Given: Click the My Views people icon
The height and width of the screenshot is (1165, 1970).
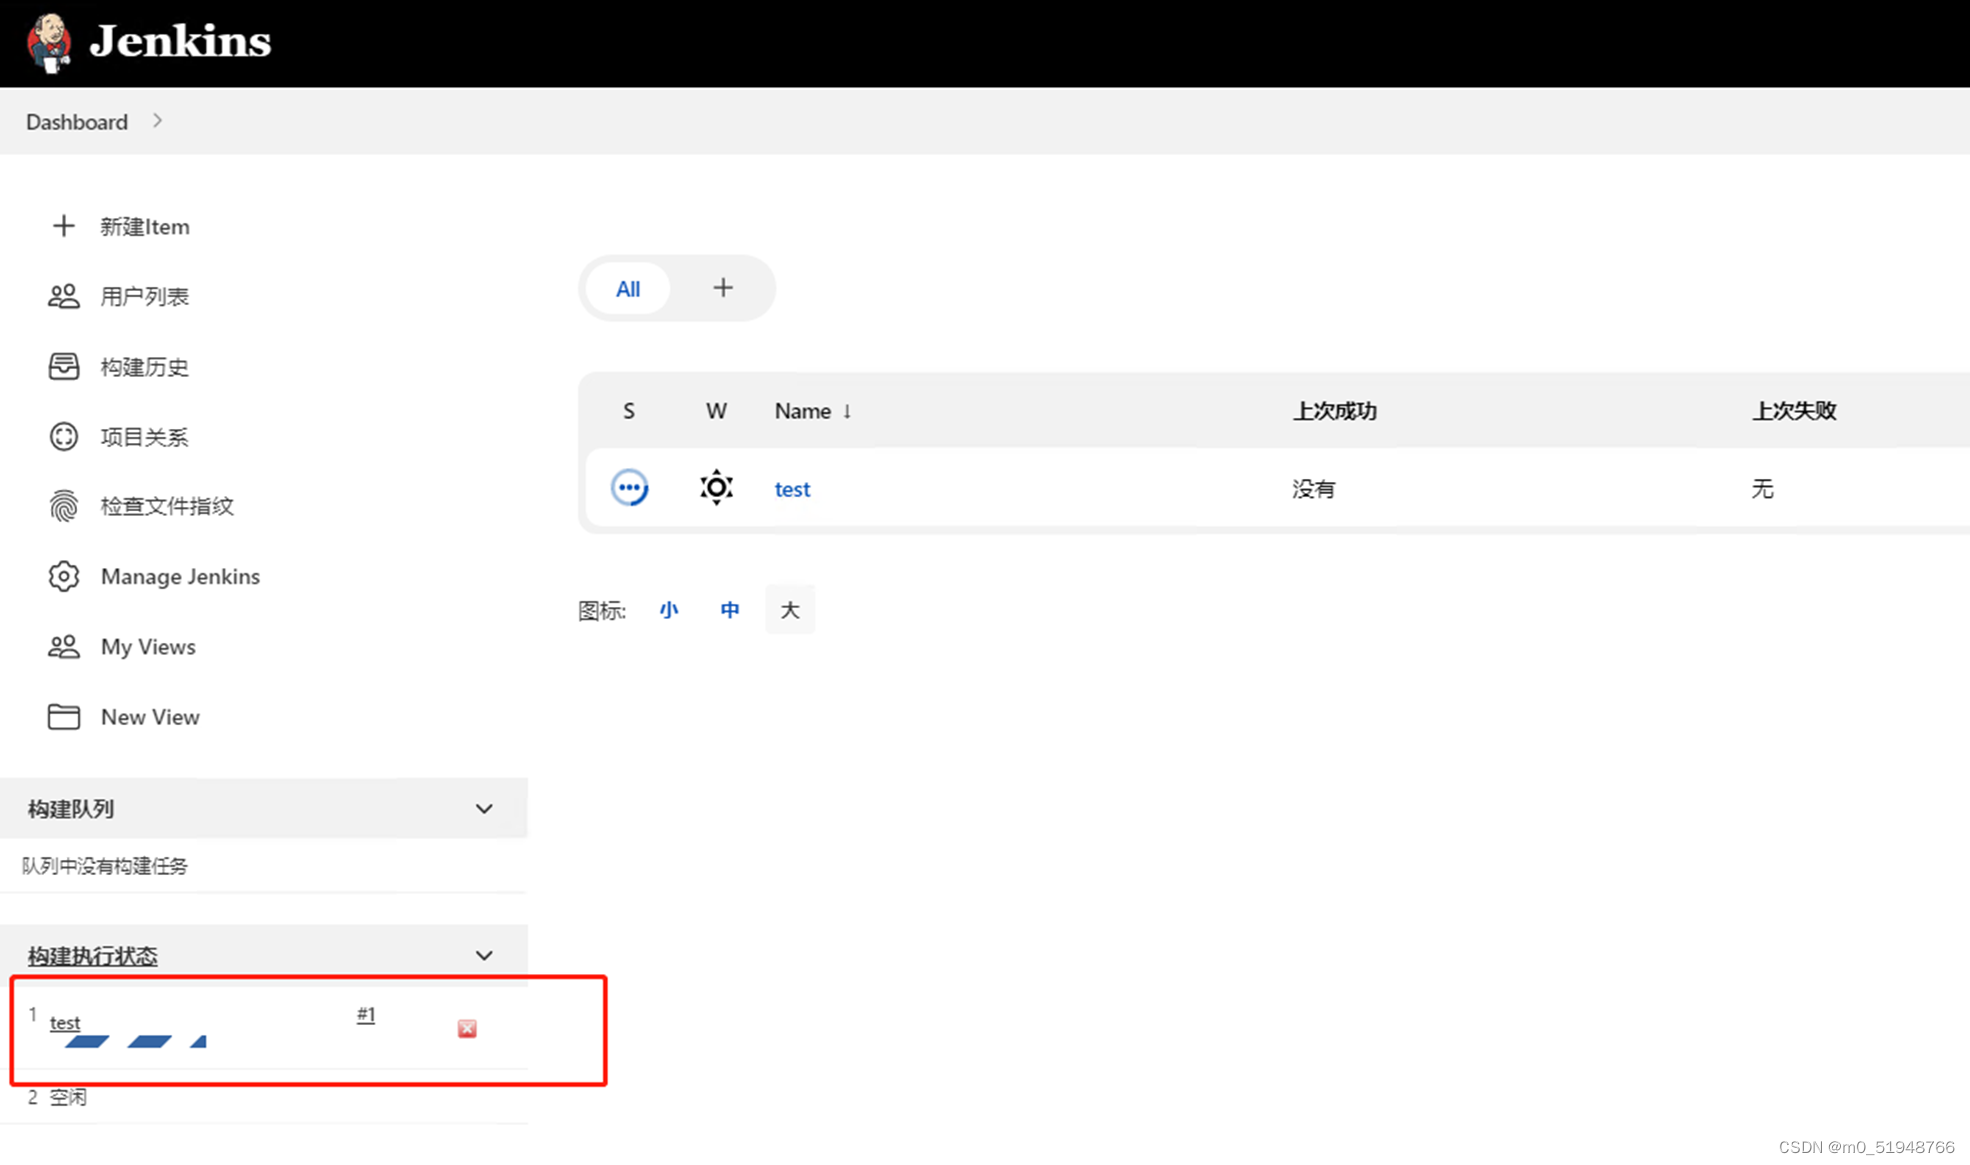Looking at the screenshot, I should point(64,646).
